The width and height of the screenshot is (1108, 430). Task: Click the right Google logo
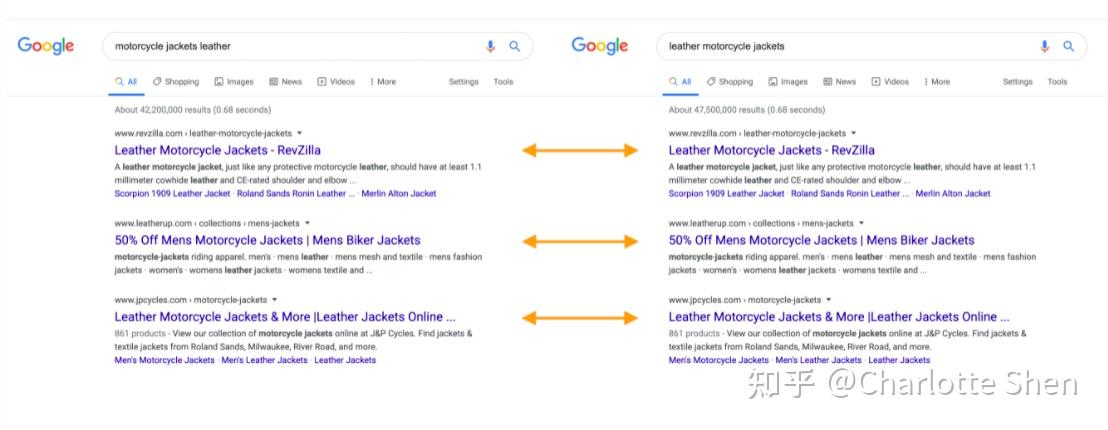coord(600,46)
